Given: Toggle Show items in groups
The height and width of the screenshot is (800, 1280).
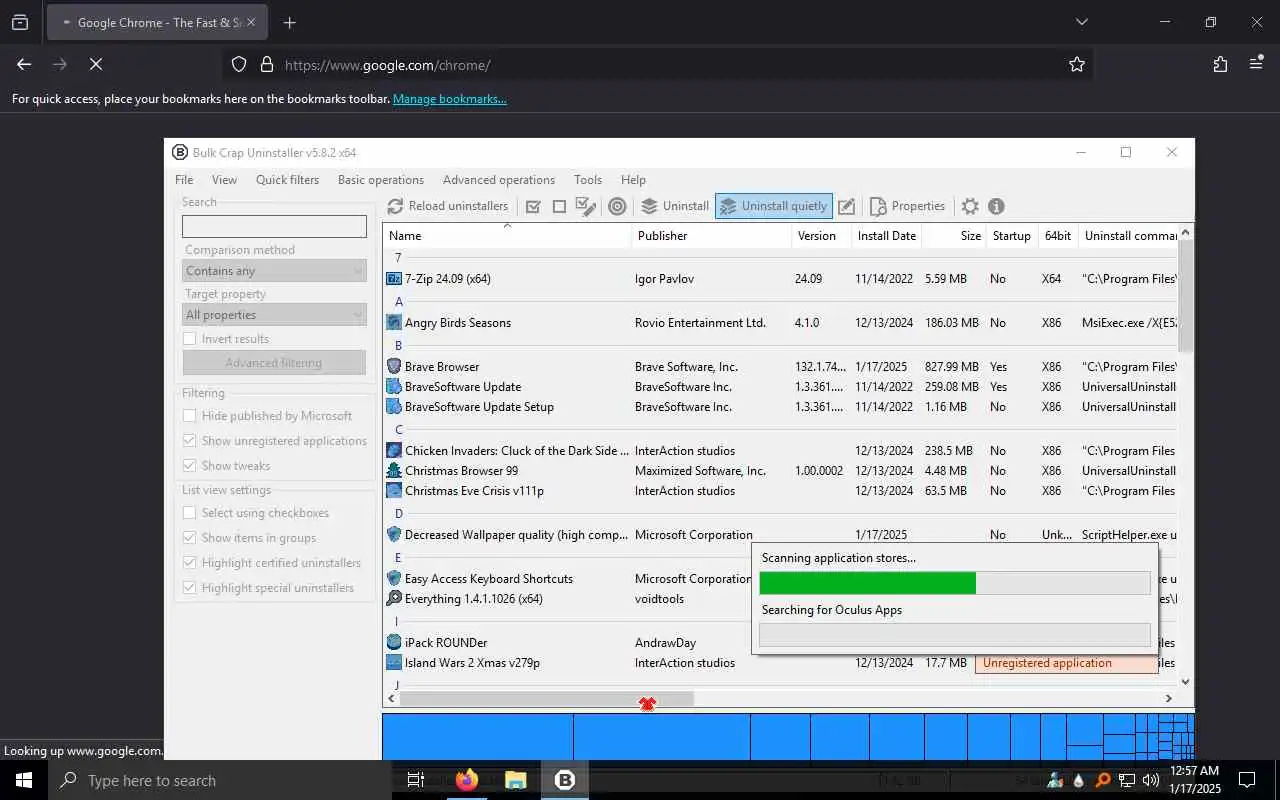Looking at the screenshot, I should pyautogui.click(x=189, y=538).
